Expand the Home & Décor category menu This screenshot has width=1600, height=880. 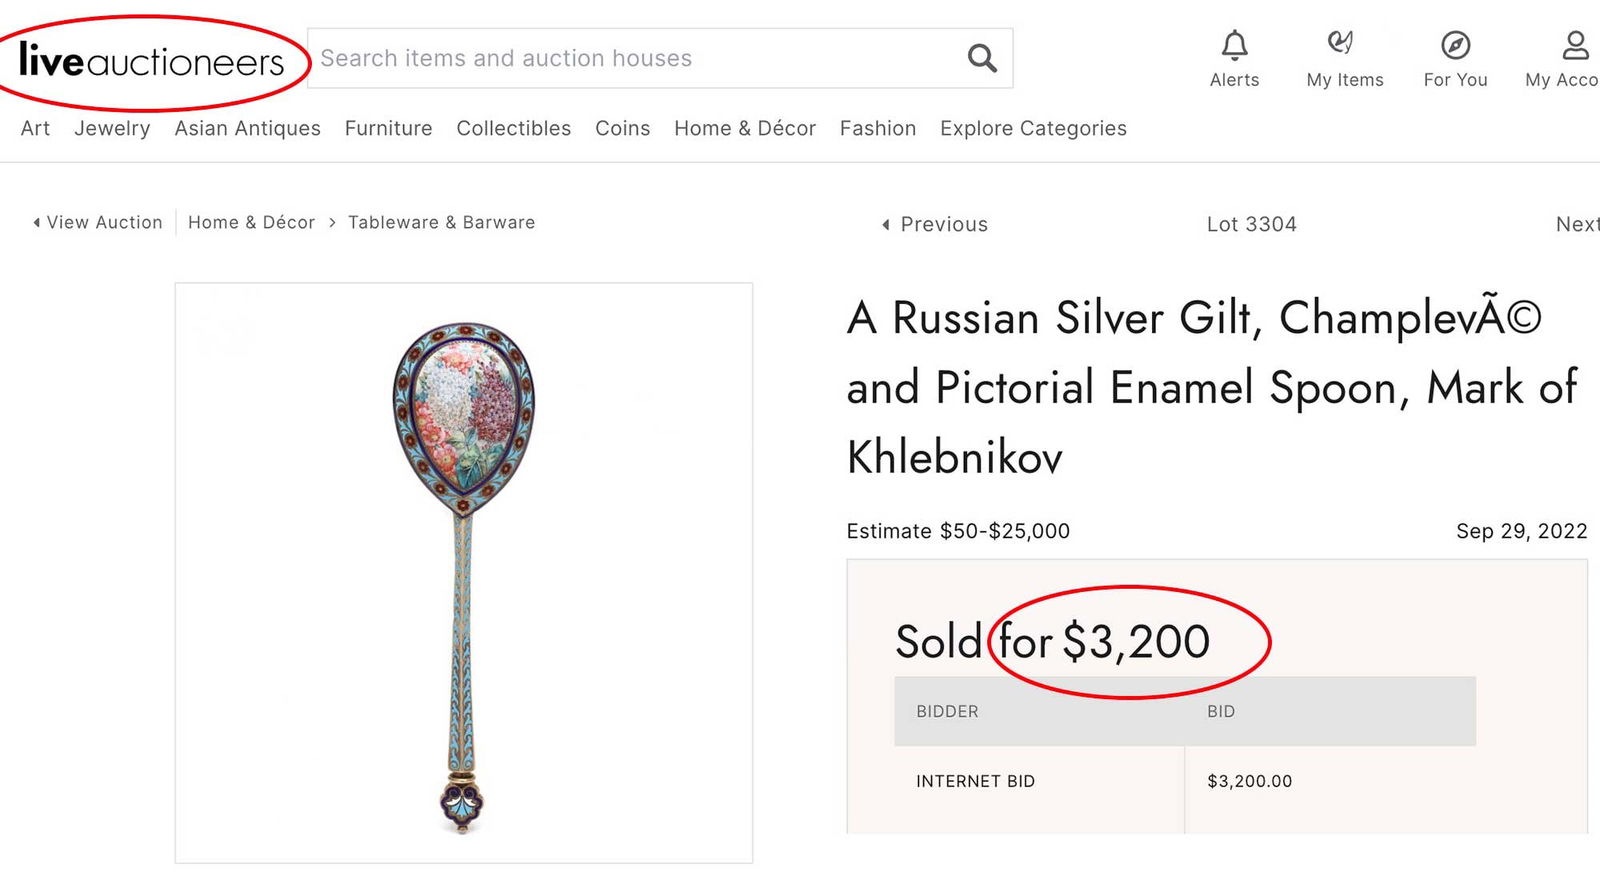coord(744,128)
